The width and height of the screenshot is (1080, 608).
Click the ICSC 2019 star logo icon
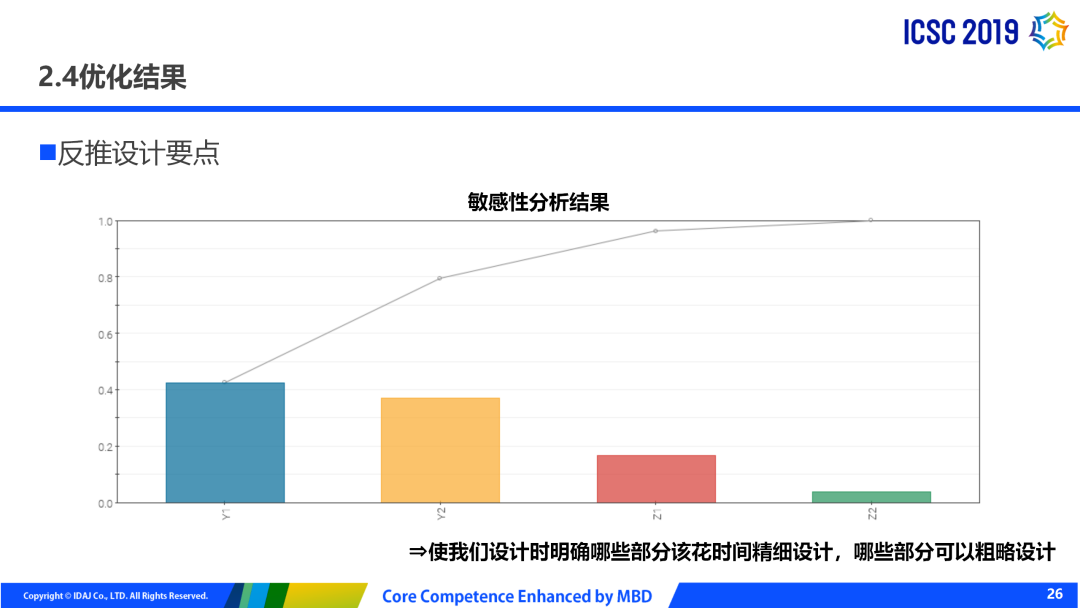pos(1049,31)
